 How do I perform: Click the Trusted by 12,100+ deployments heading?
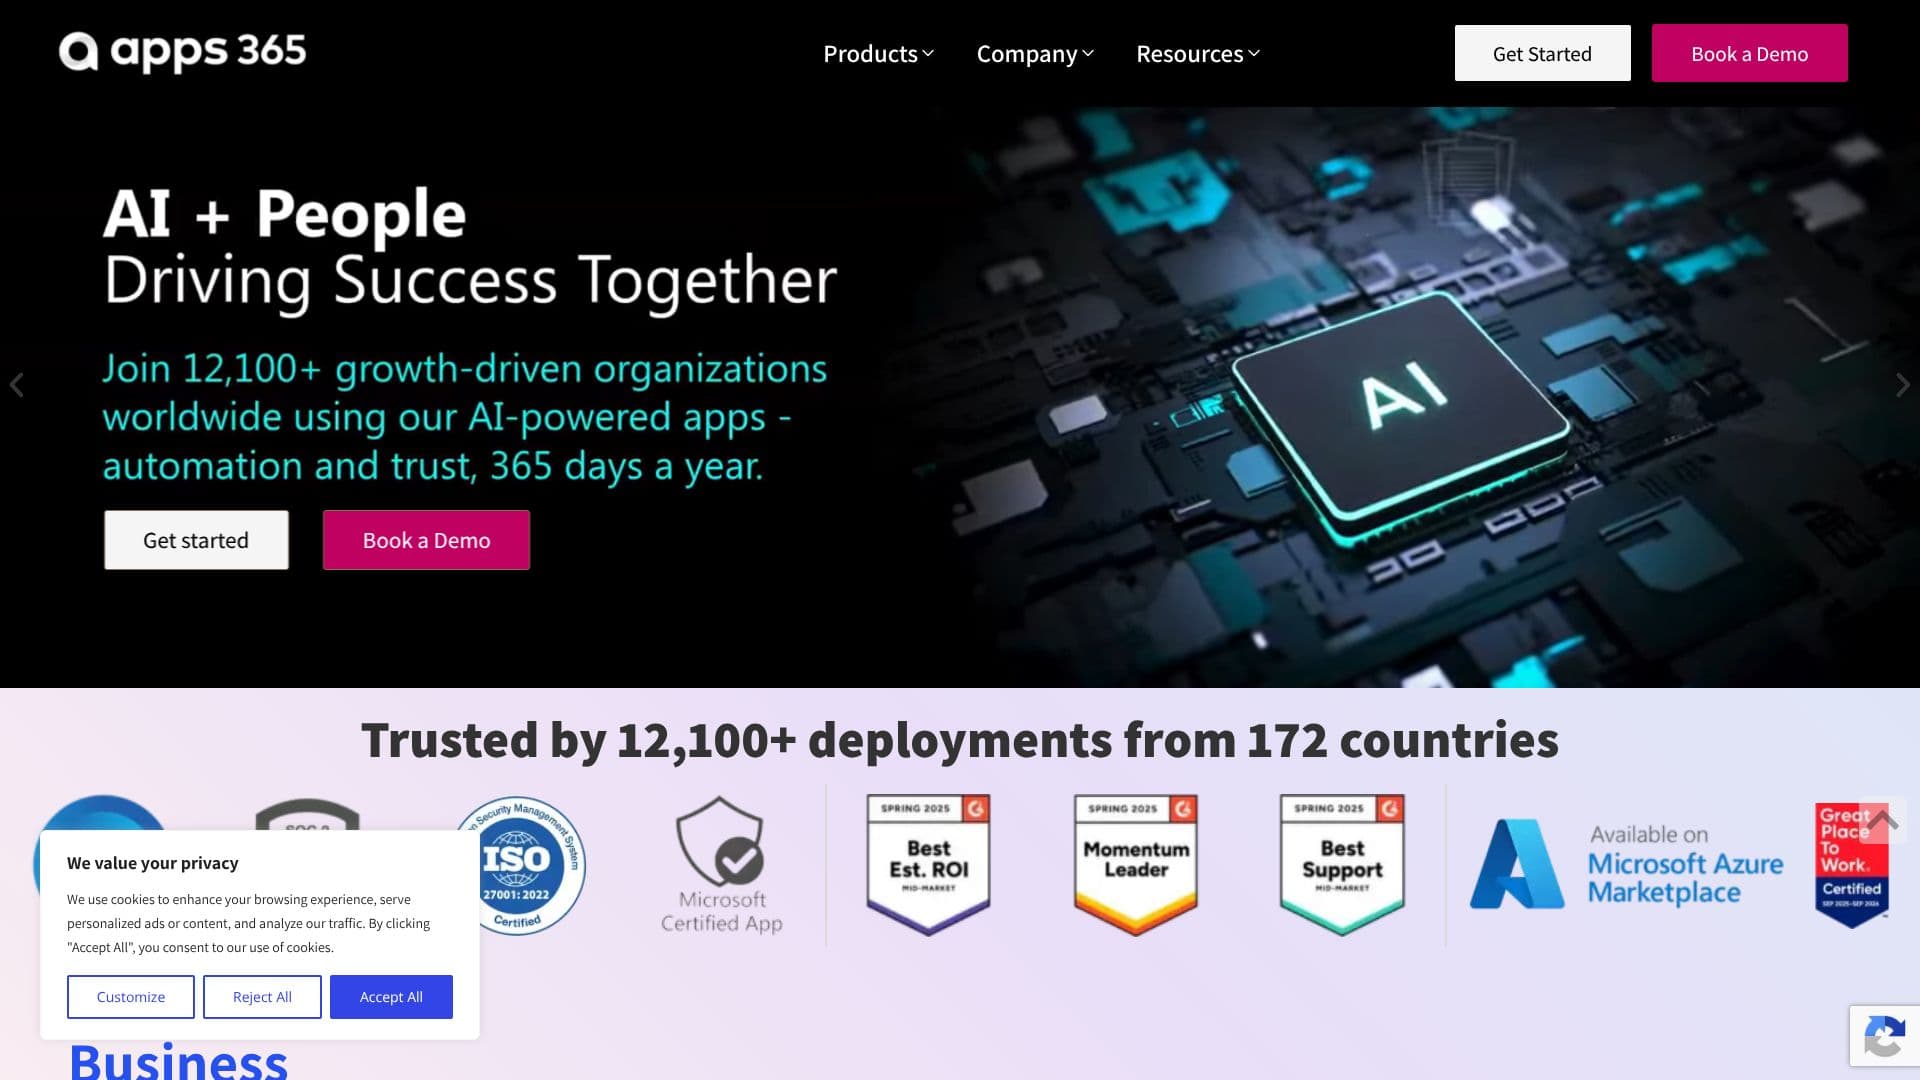click(x=960, y=741)
